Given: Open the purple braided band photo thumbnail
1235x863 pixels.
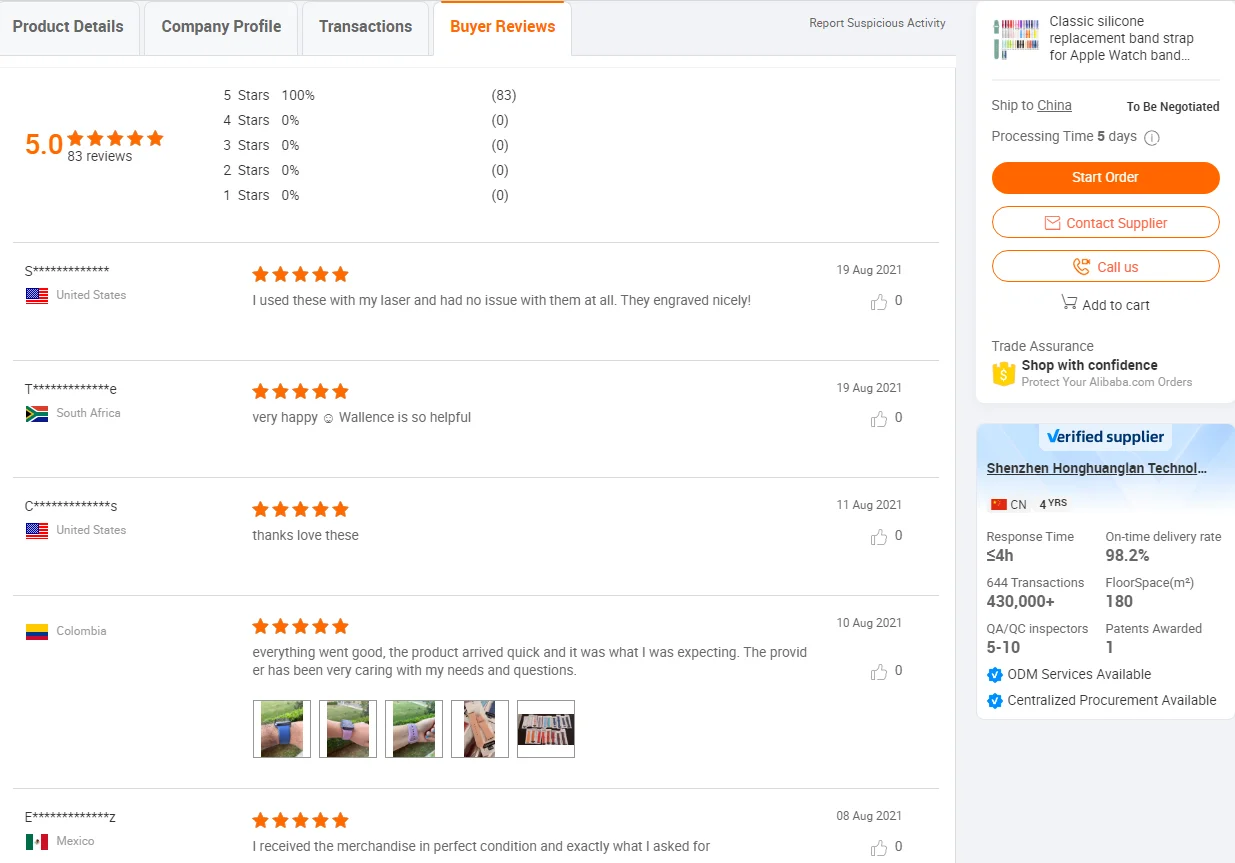Looking at the screenshot, I should point(414,729).
